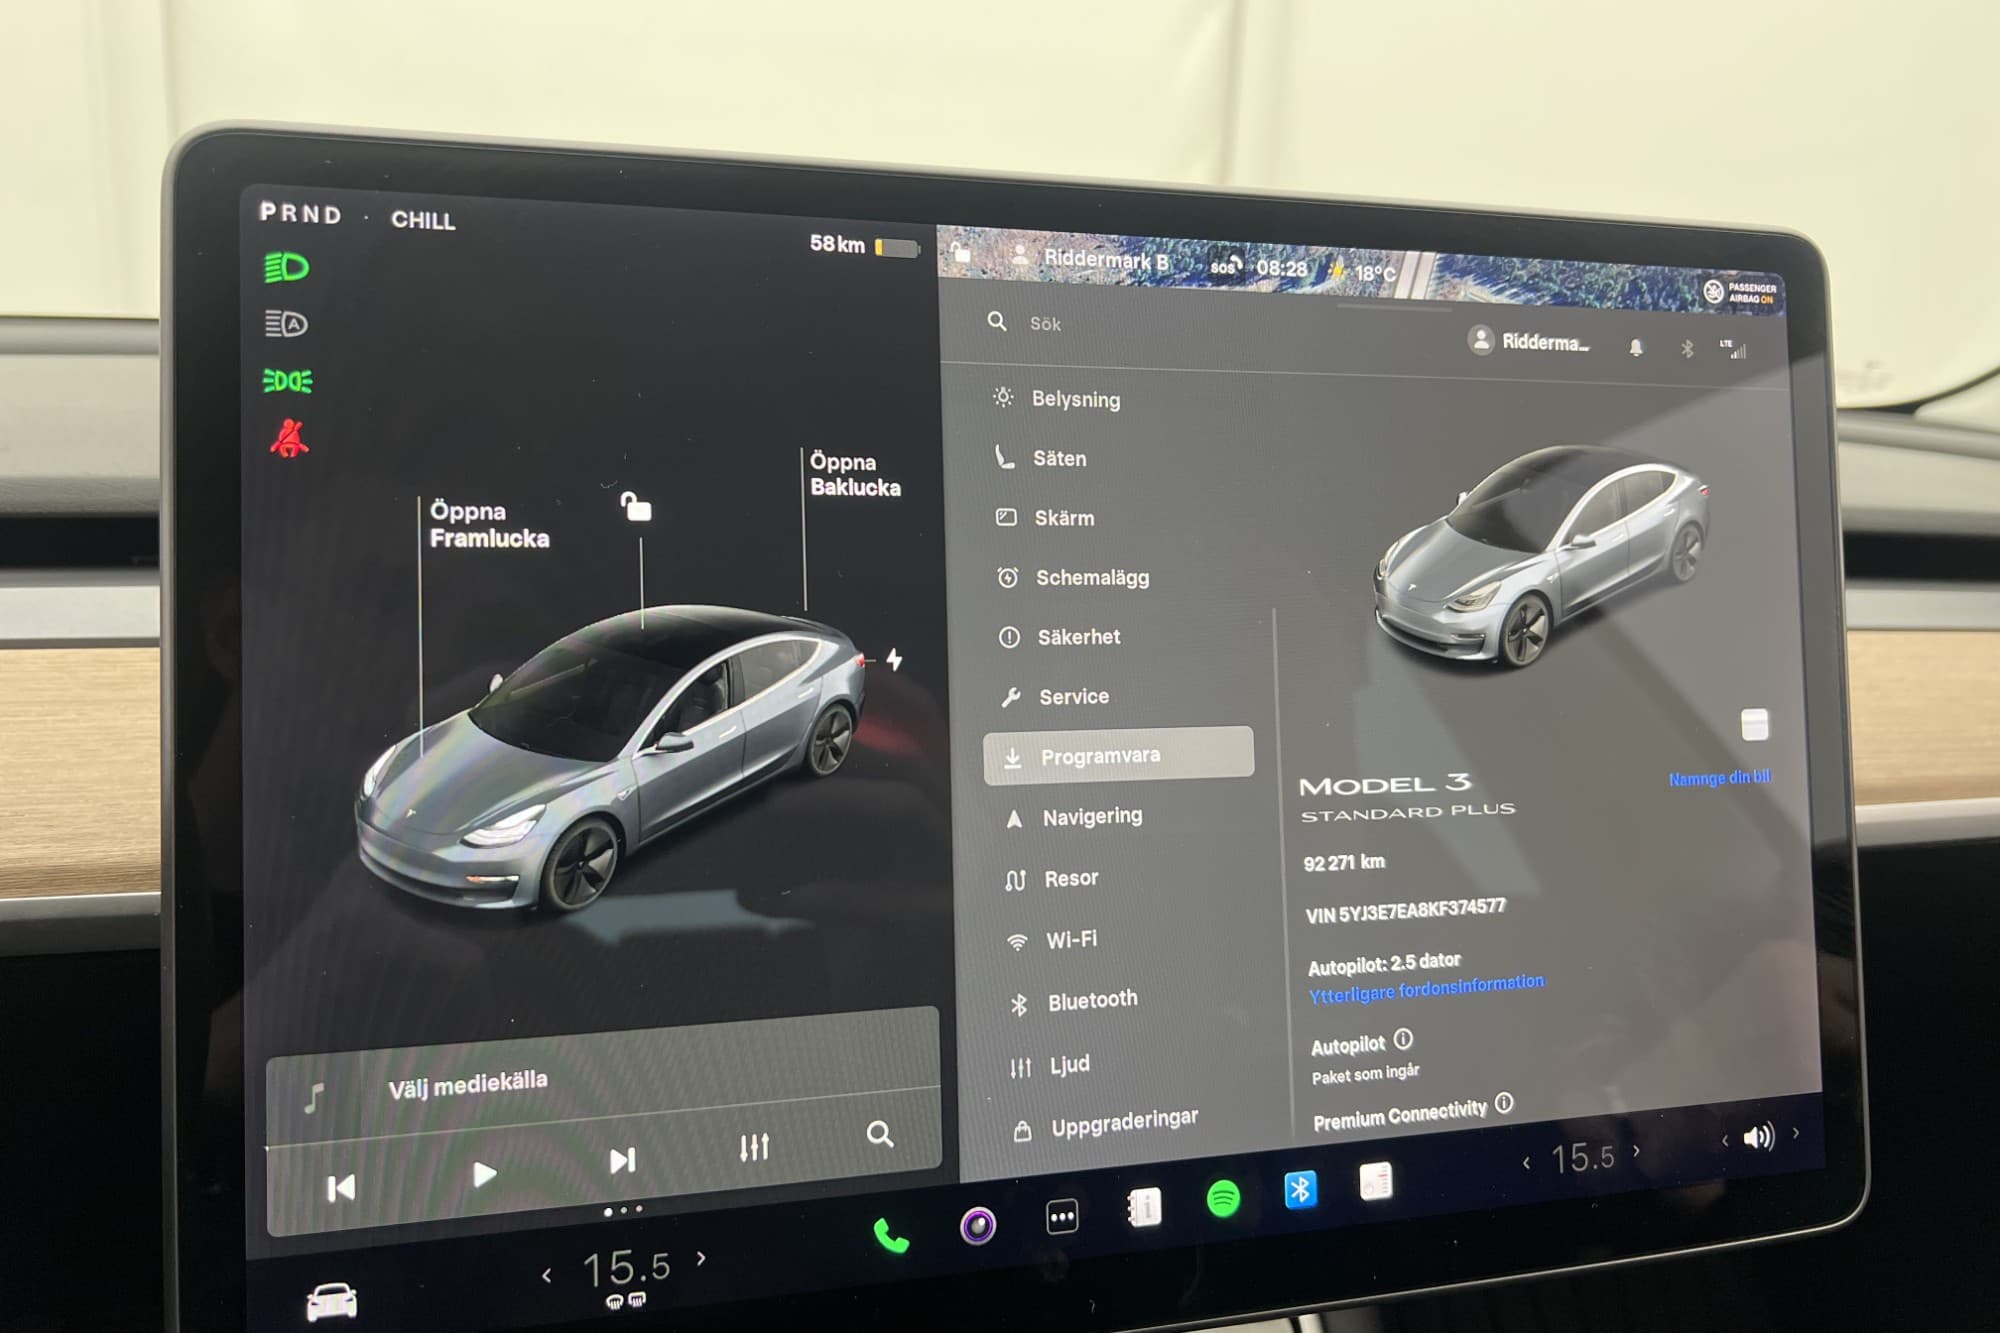
Task: Tap Öppna Framlucka to open the frunk
Action: point(489,525)
